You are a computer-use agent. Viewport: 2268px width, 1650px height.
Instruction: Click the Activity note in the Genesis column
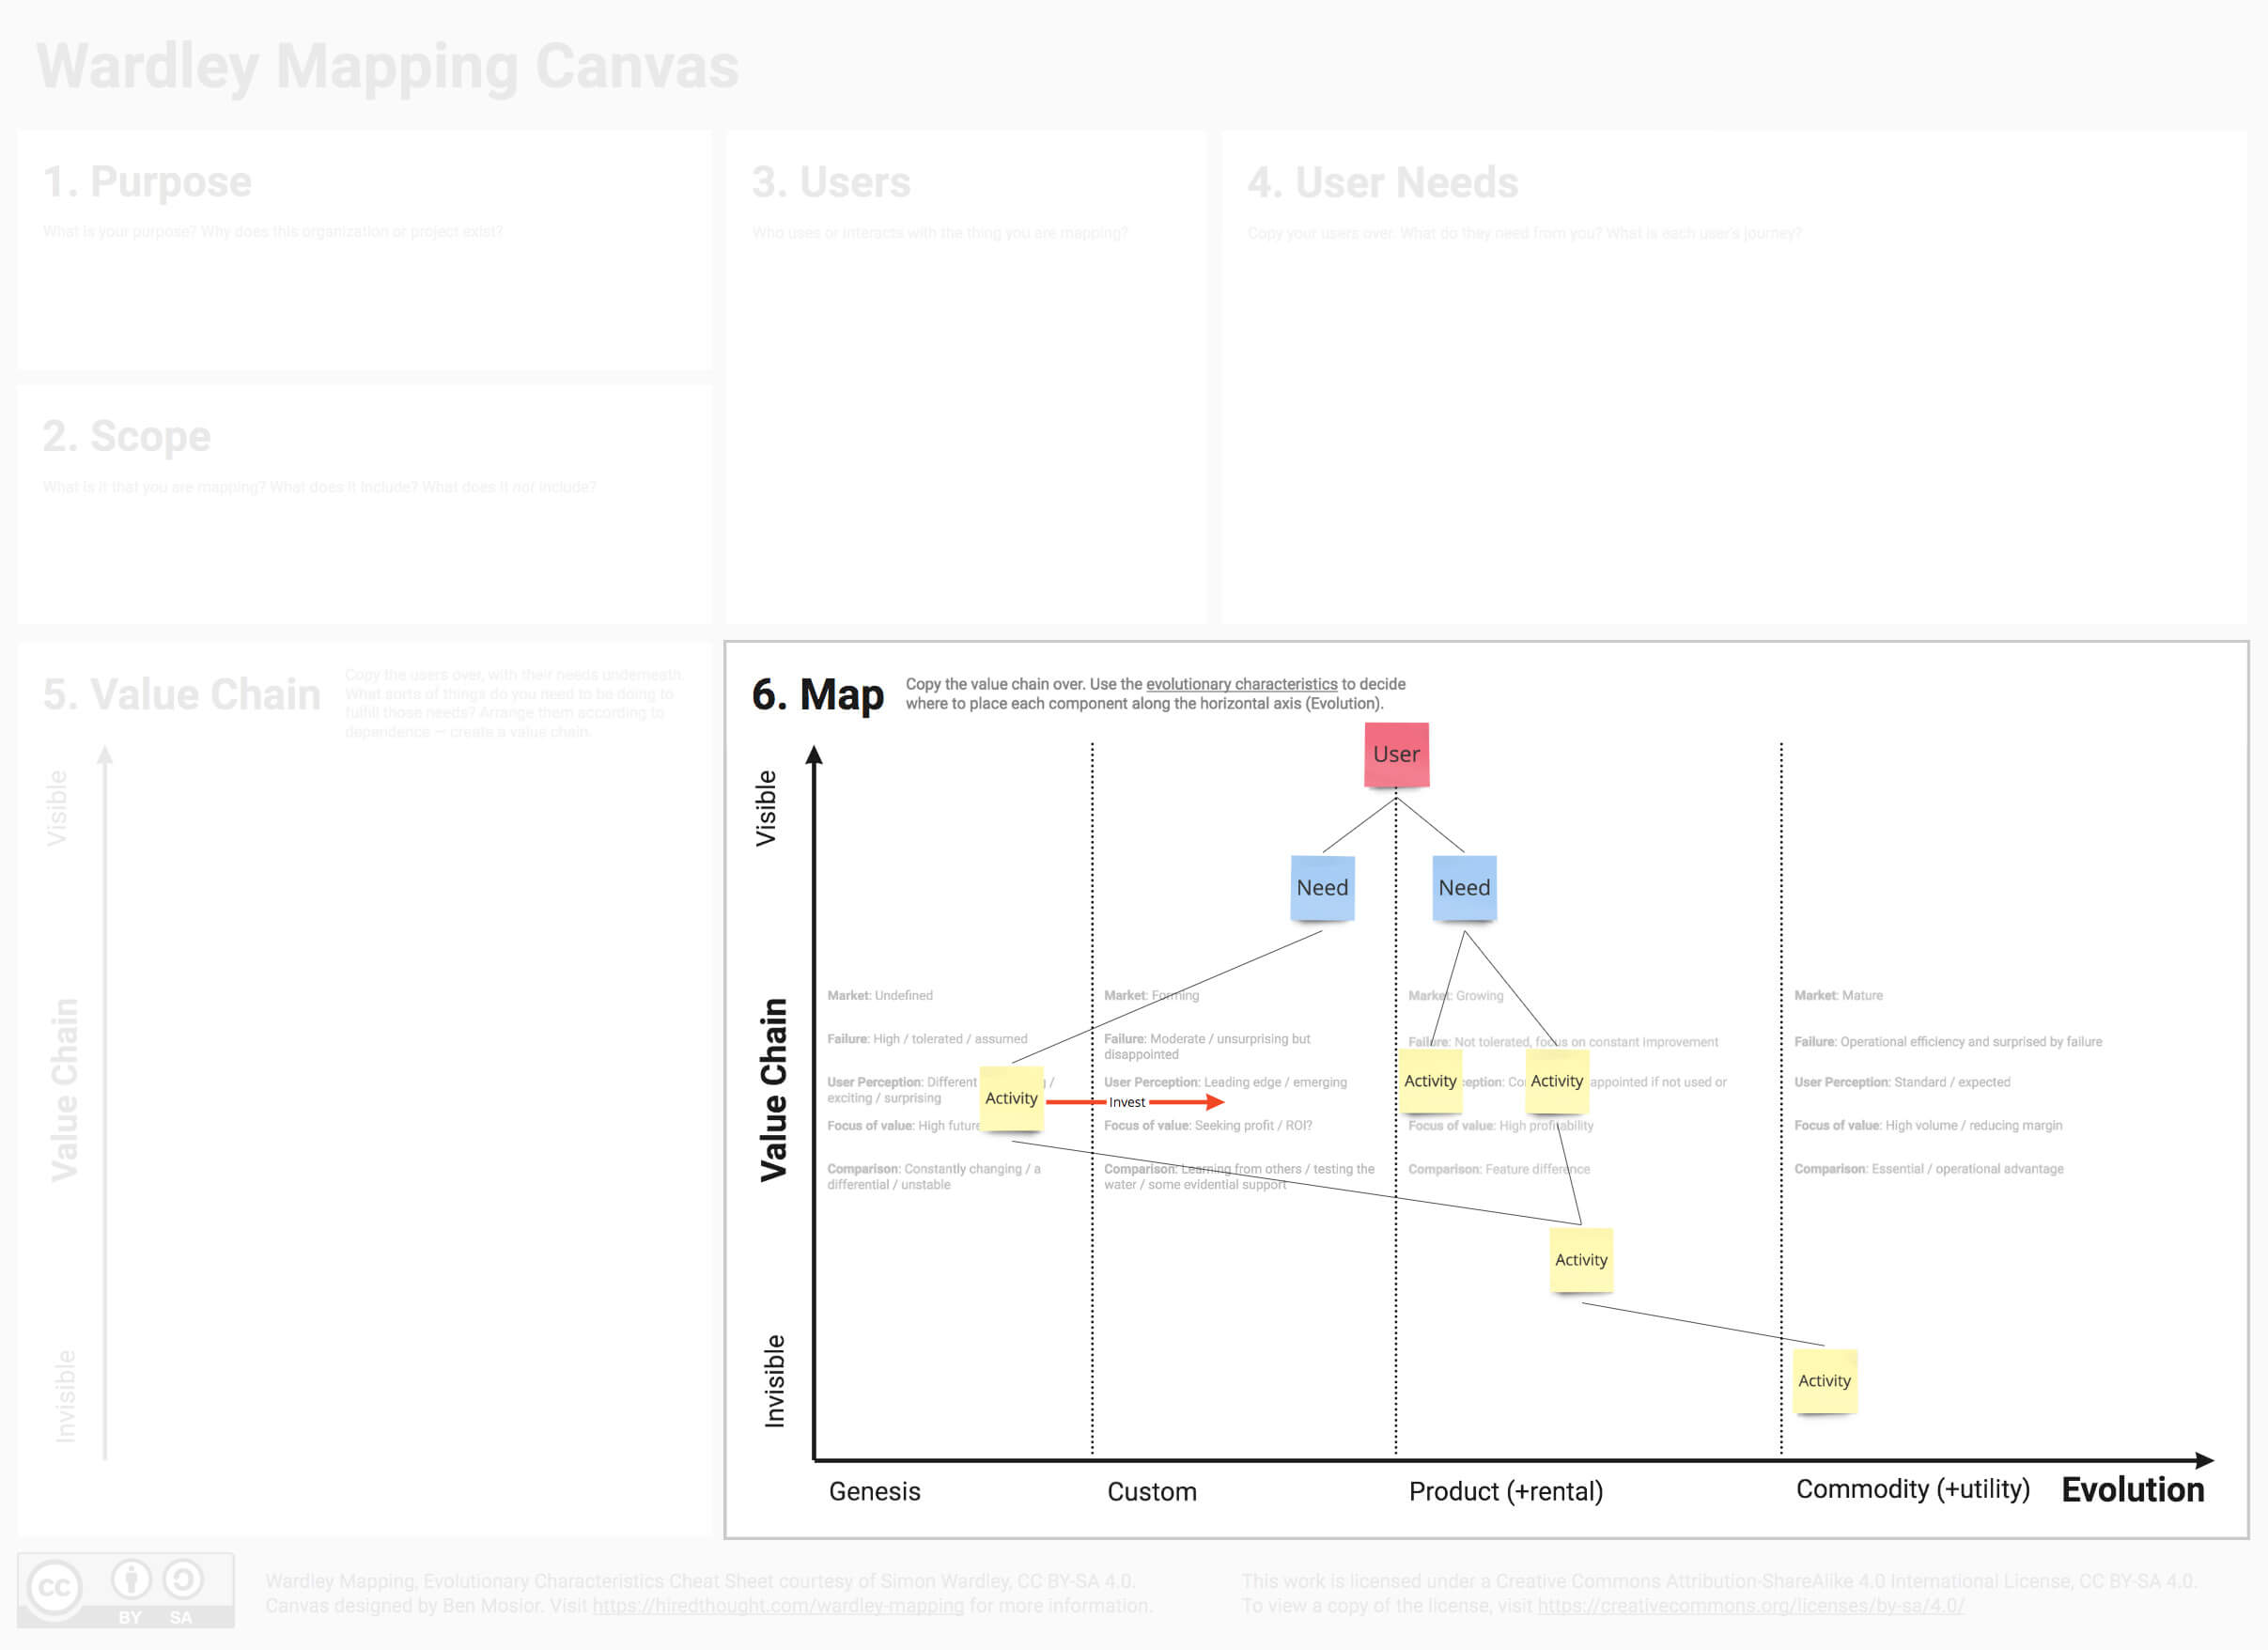(1011, 1098)
